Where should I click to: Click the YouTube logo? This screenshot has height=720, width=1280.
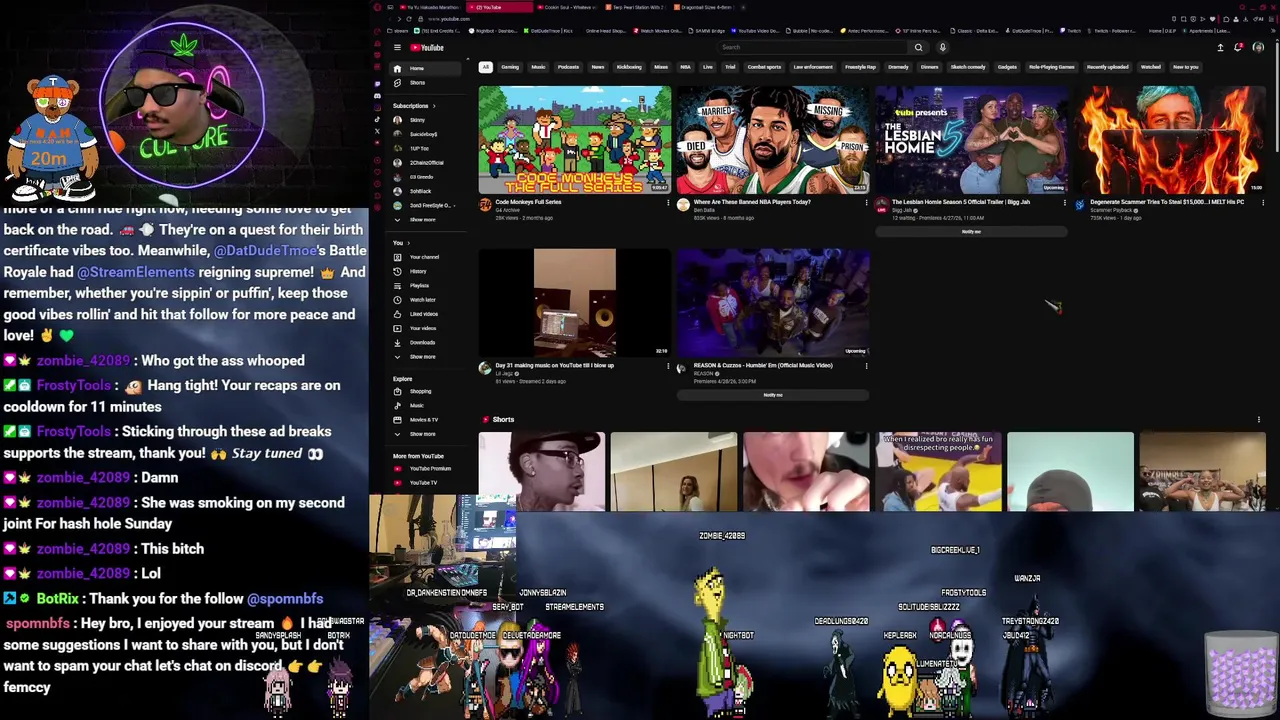click(428, 47)
